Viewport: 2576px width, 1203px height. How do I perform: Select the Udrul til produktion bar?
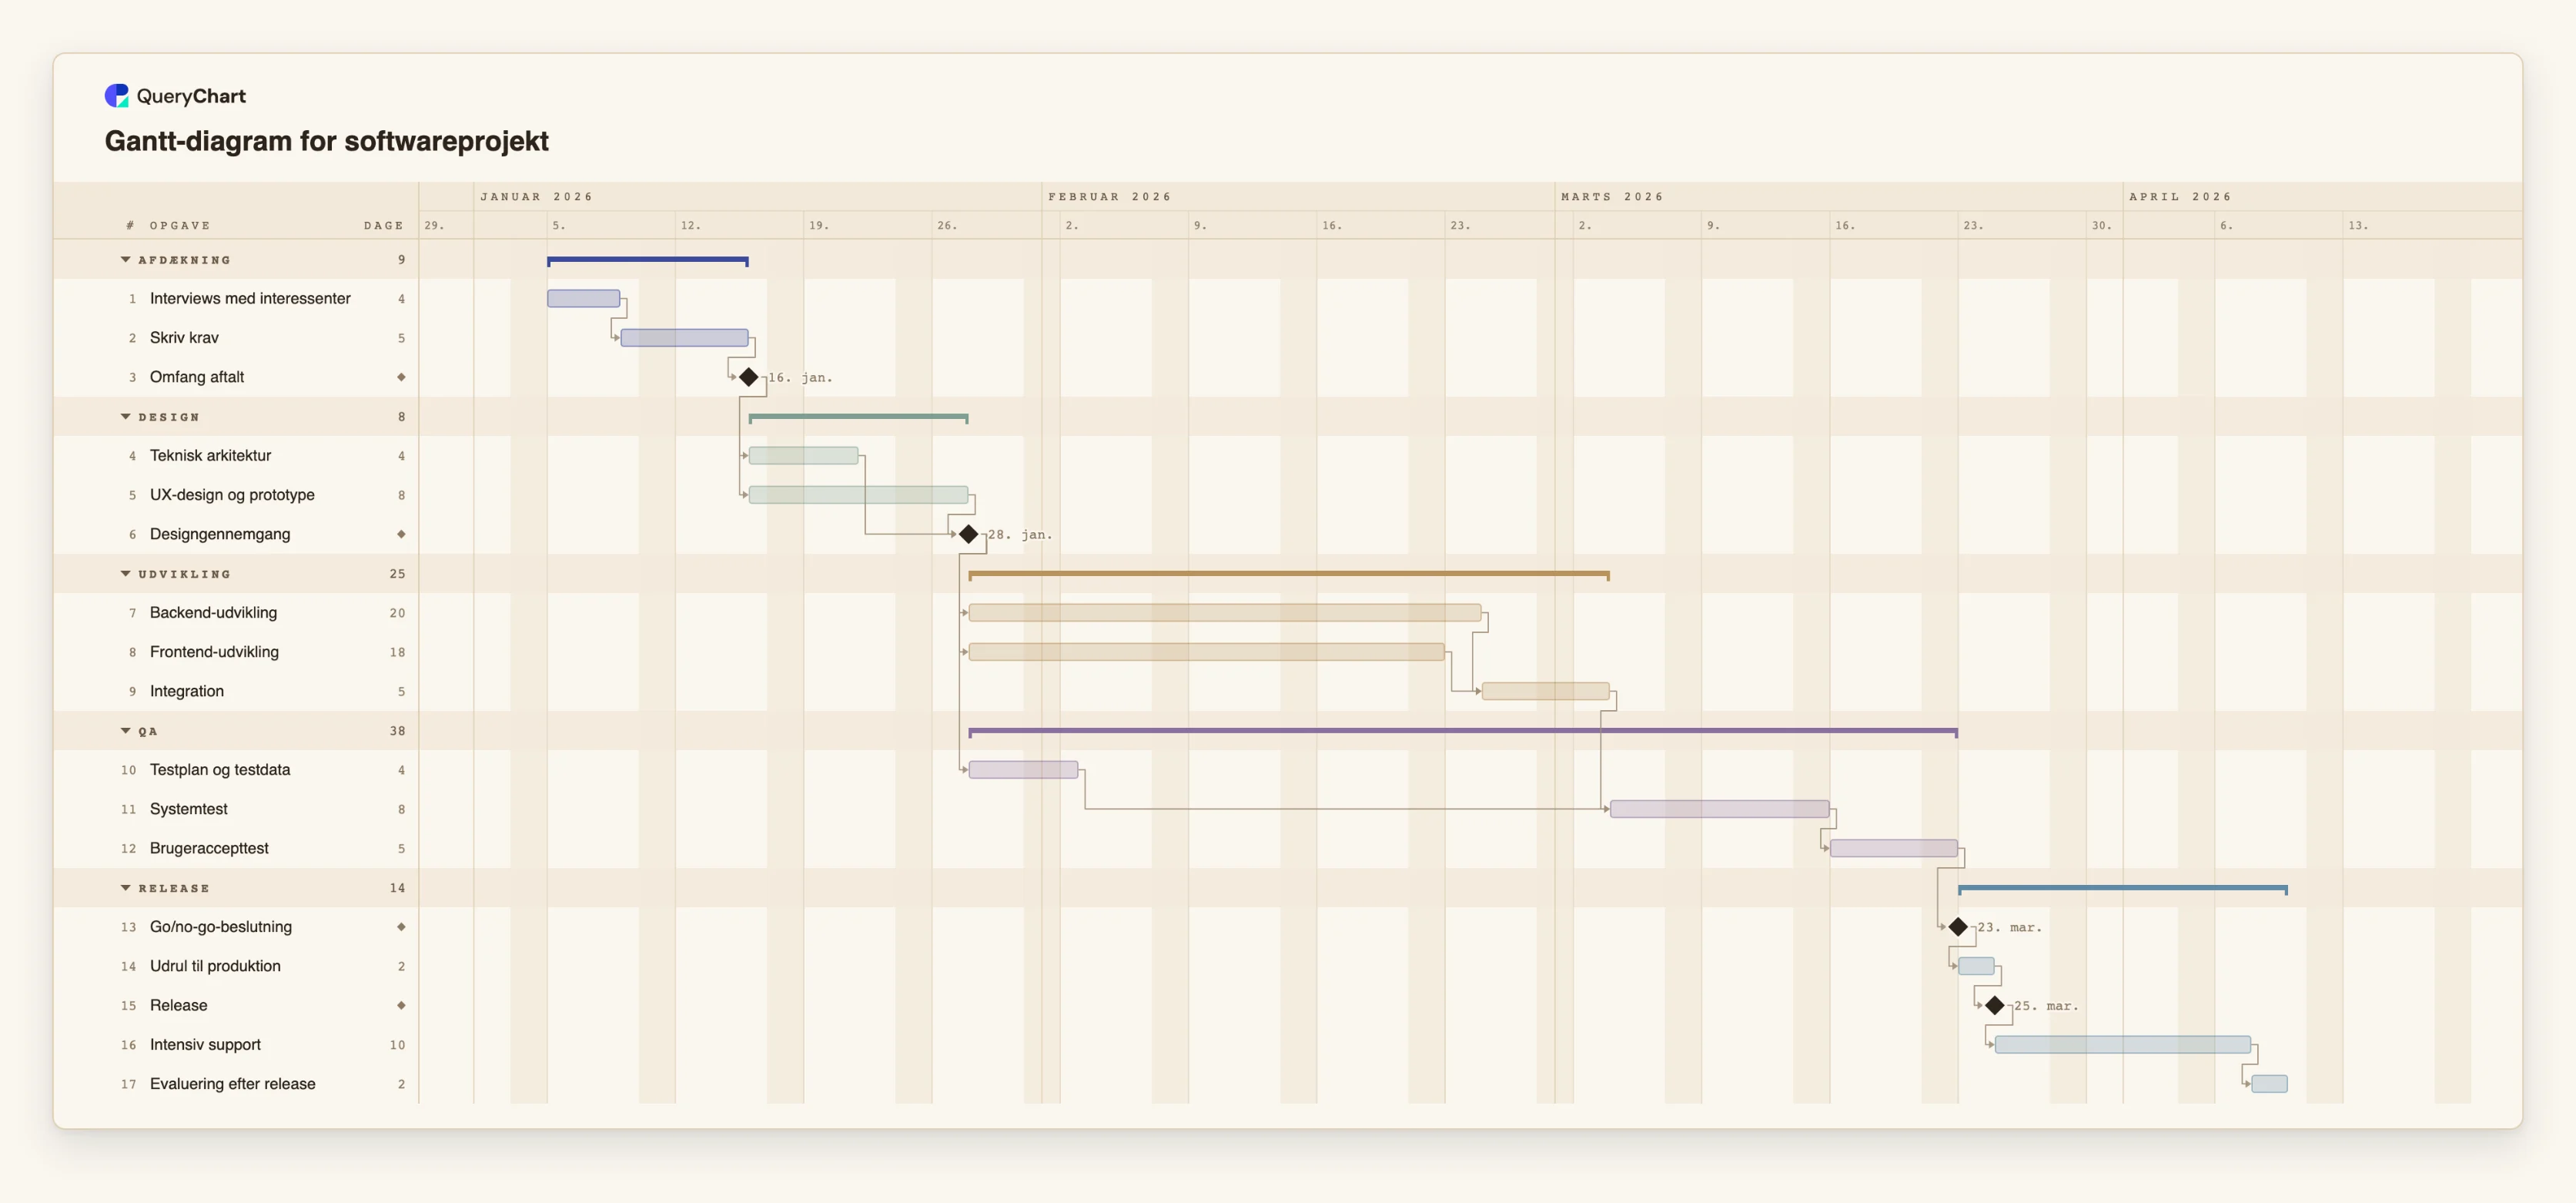click(x=1977, y=966)
